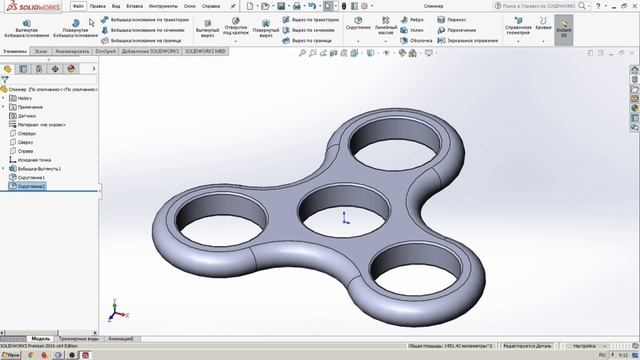Select the Intersect (Пересечение) tool
This screenshot has height=360, width=640.
click(x=457, y=30)
